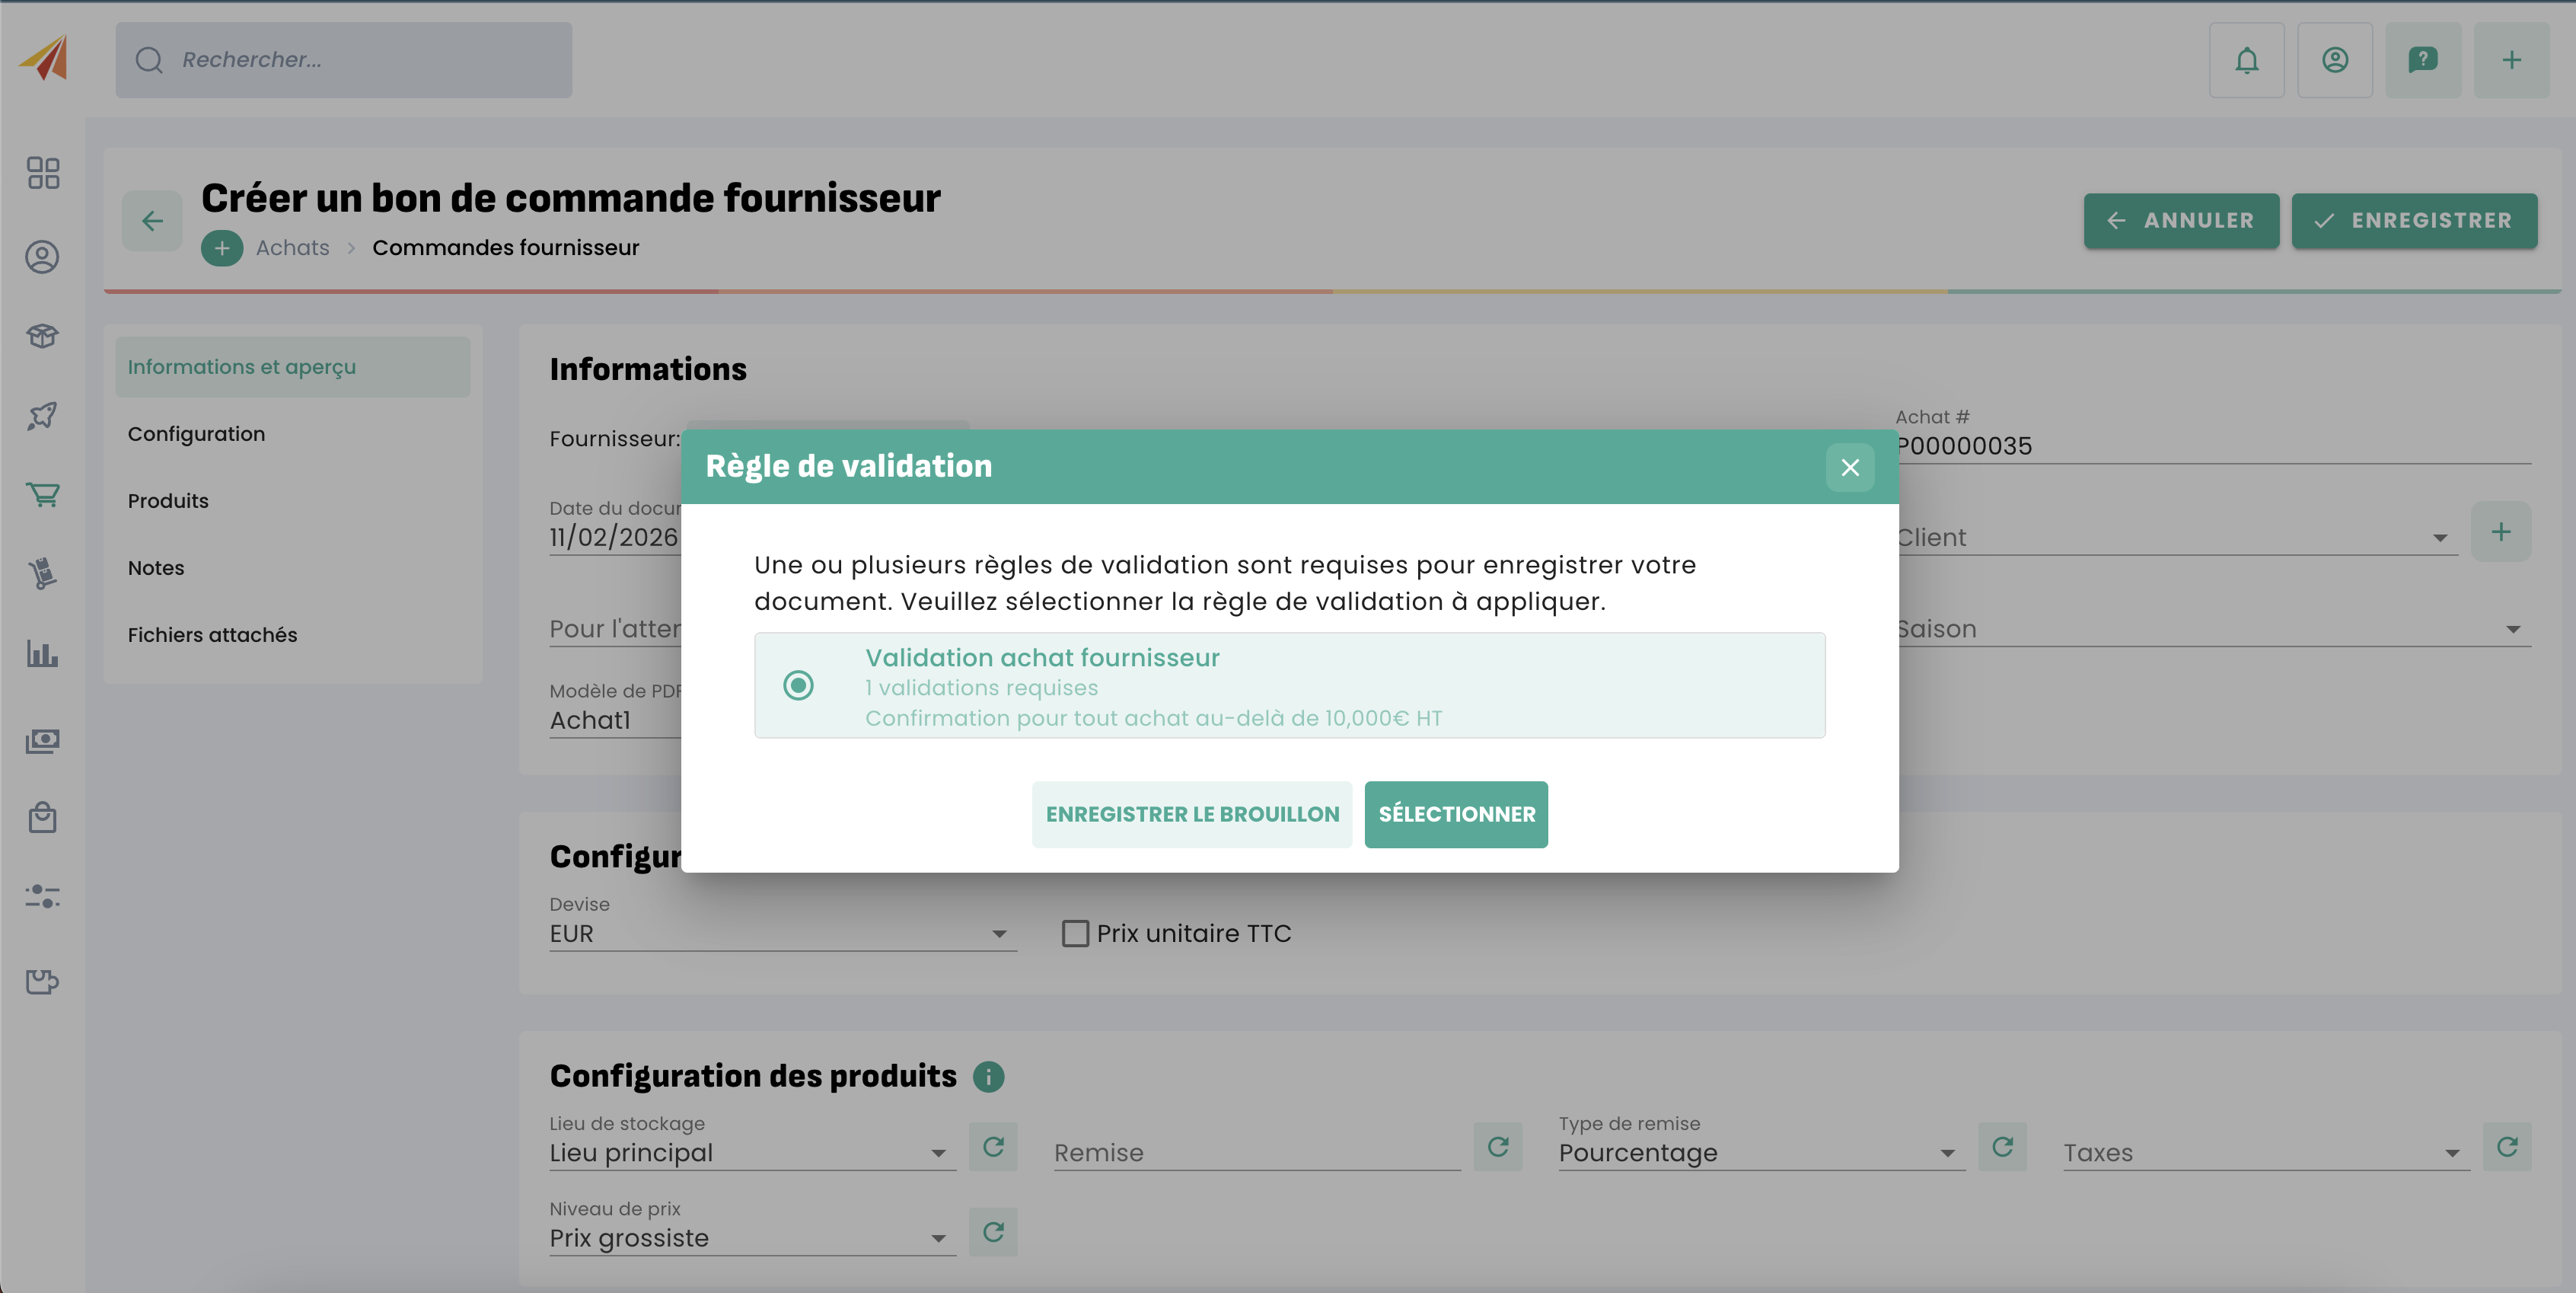2576x1293 pixels.
Task: Click the info icon beside Configuration des produits
Action: [988, 1077]
